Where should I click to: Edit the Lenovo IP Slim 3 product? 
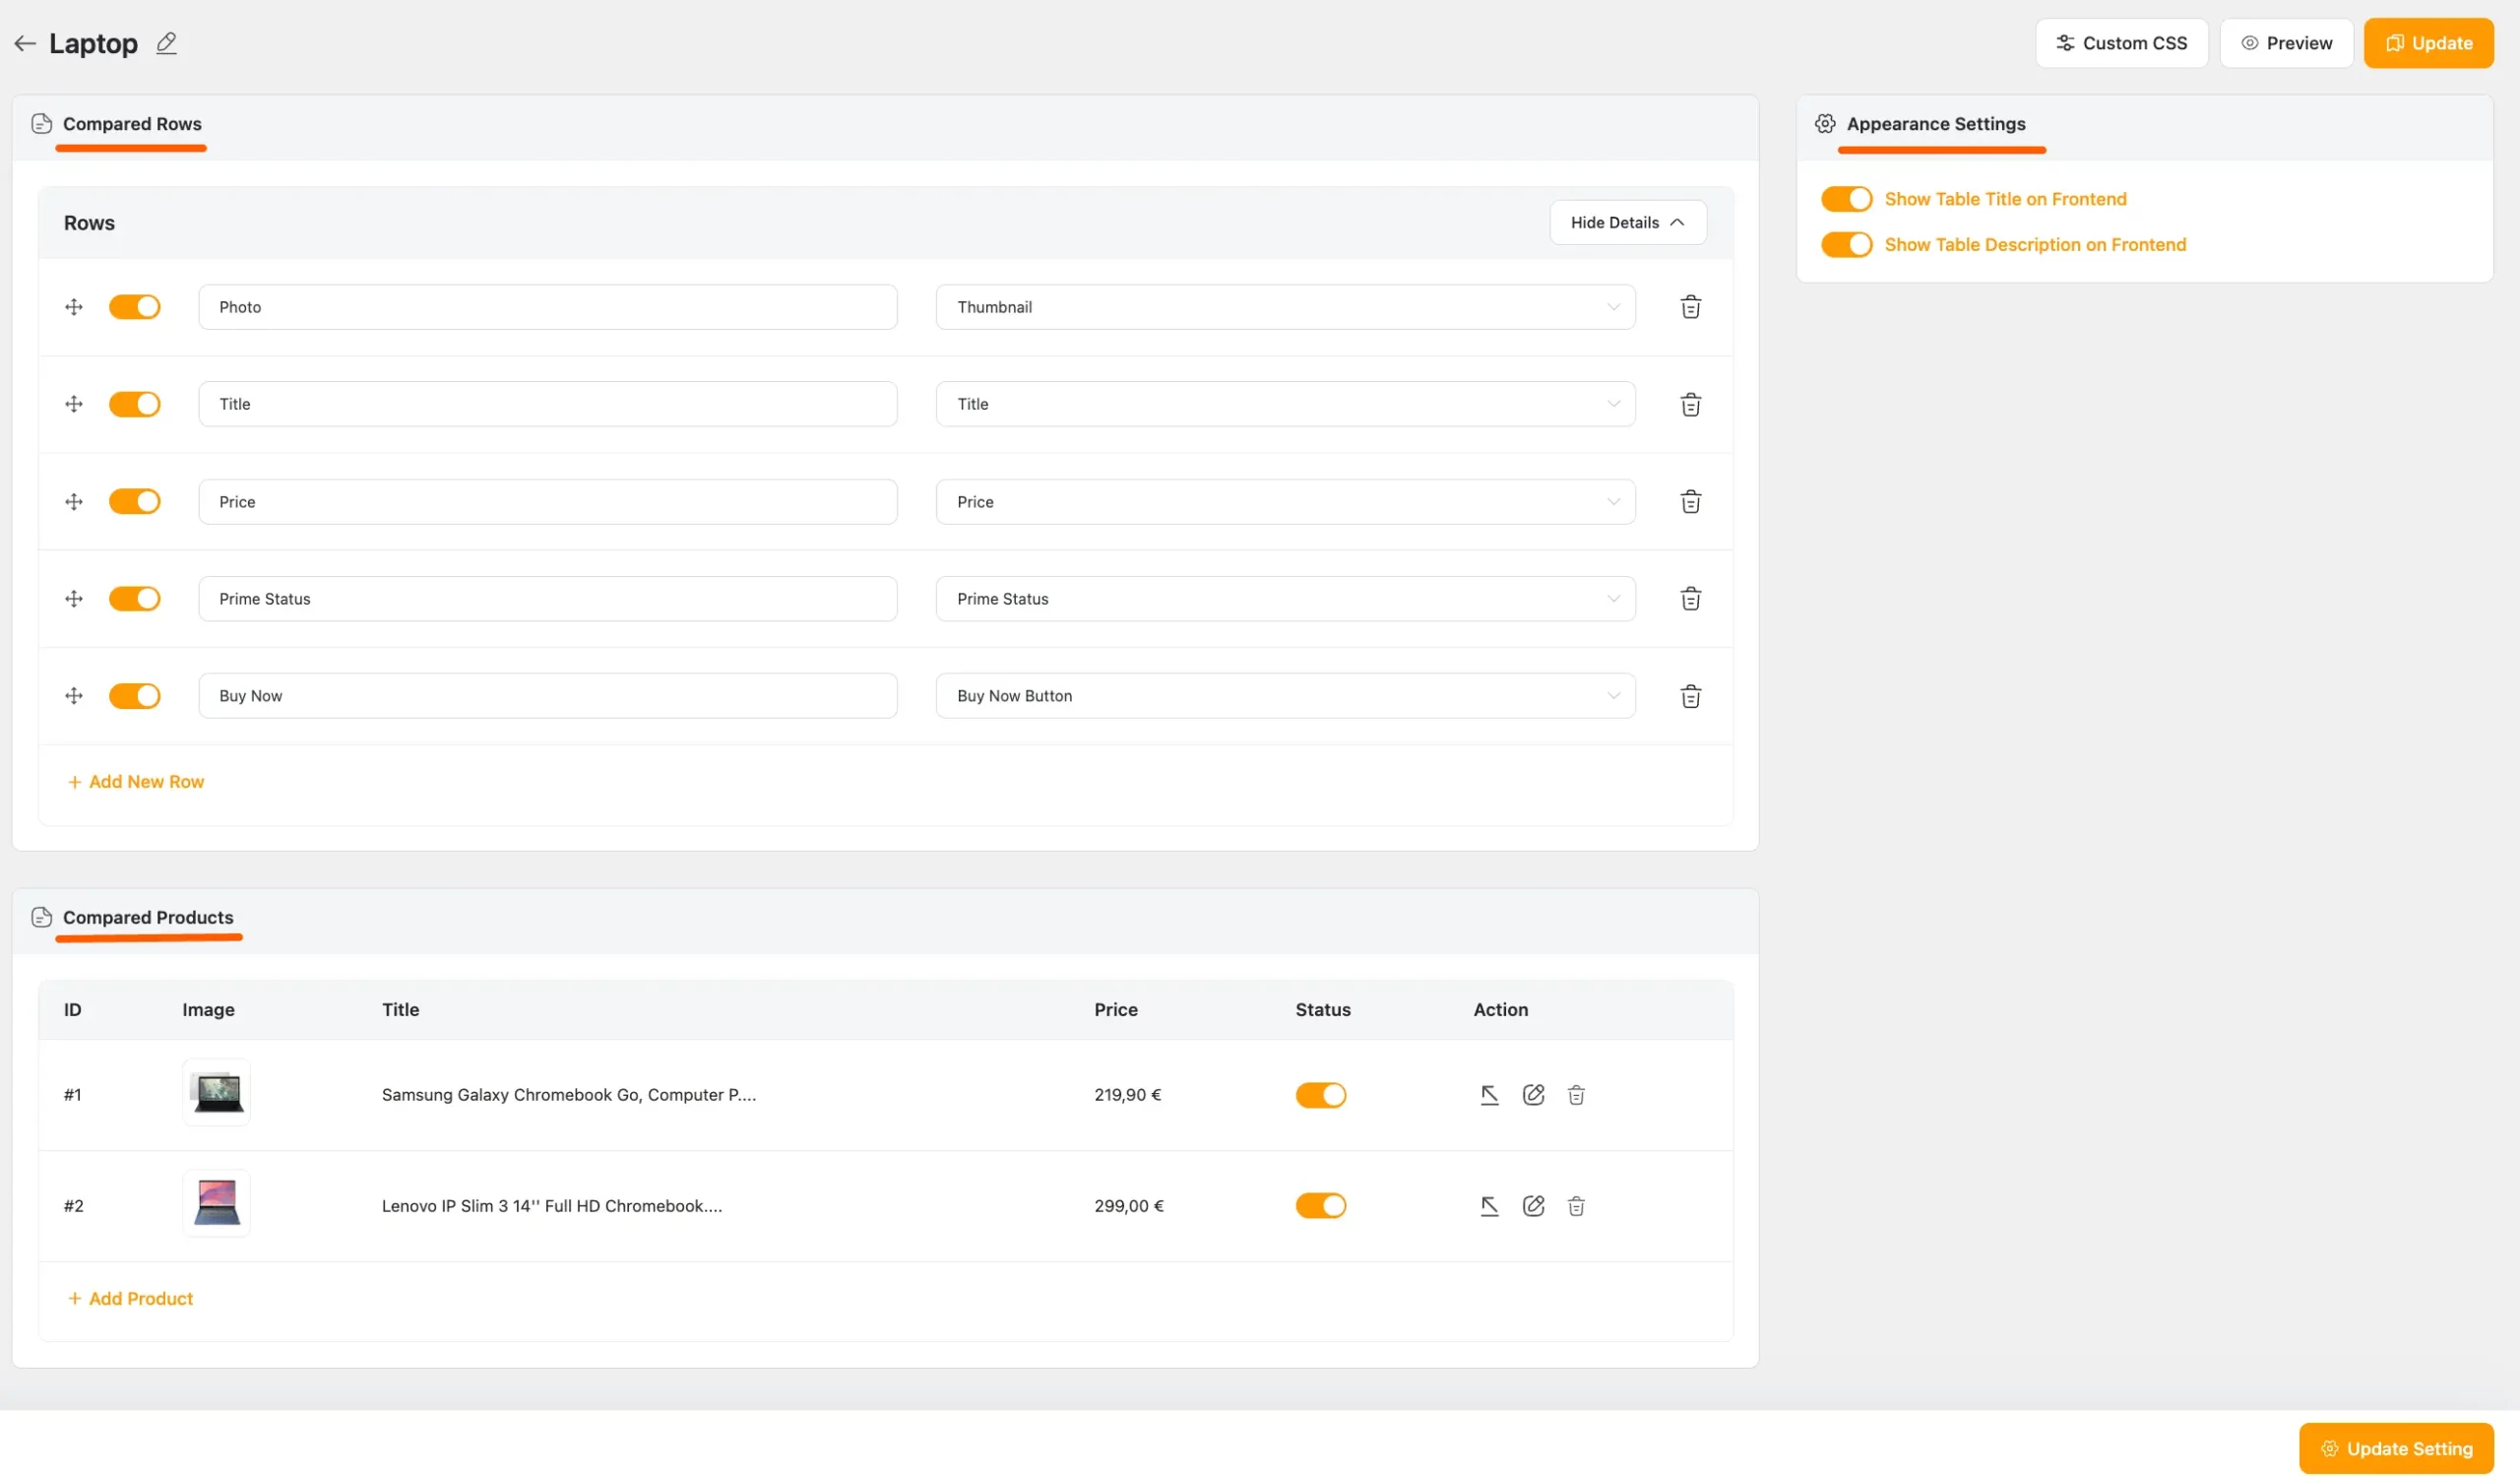1533,1206
